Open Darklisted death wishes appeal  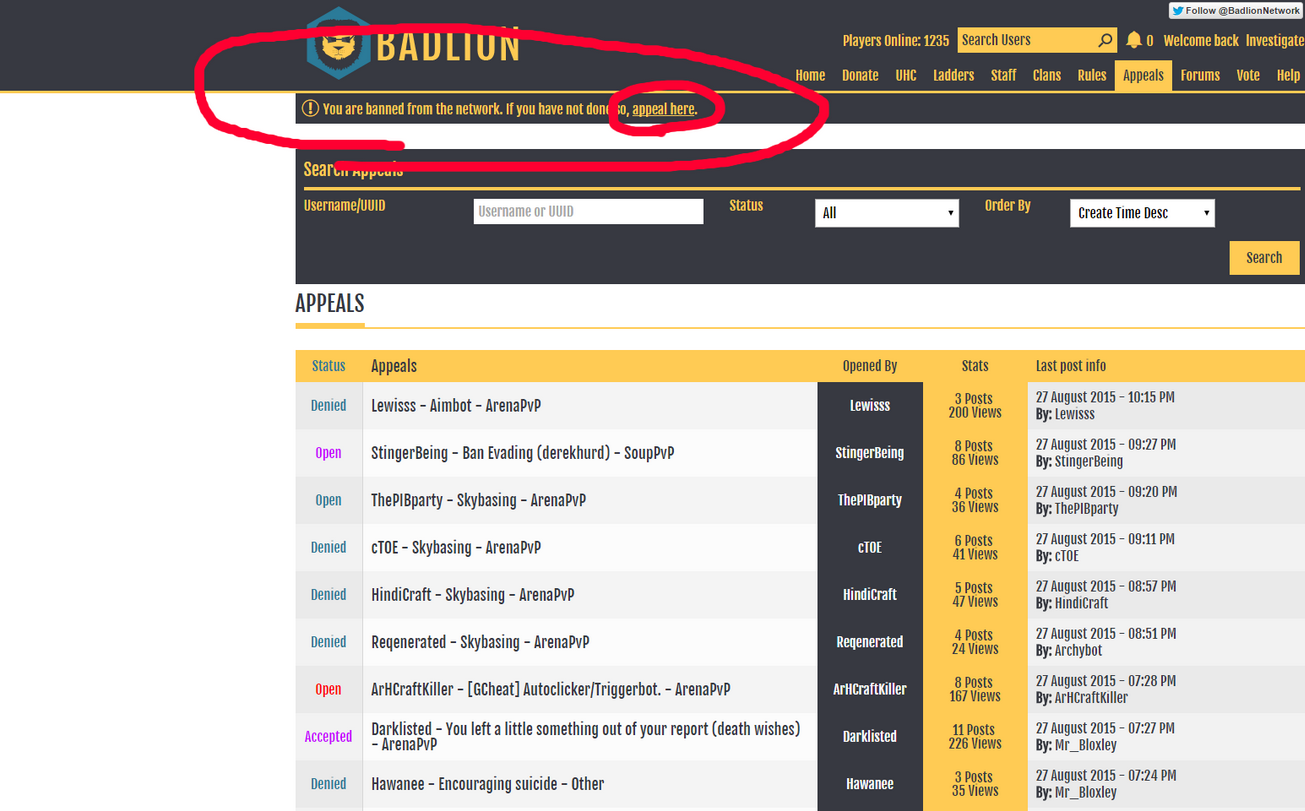click(x=586, y=736)
